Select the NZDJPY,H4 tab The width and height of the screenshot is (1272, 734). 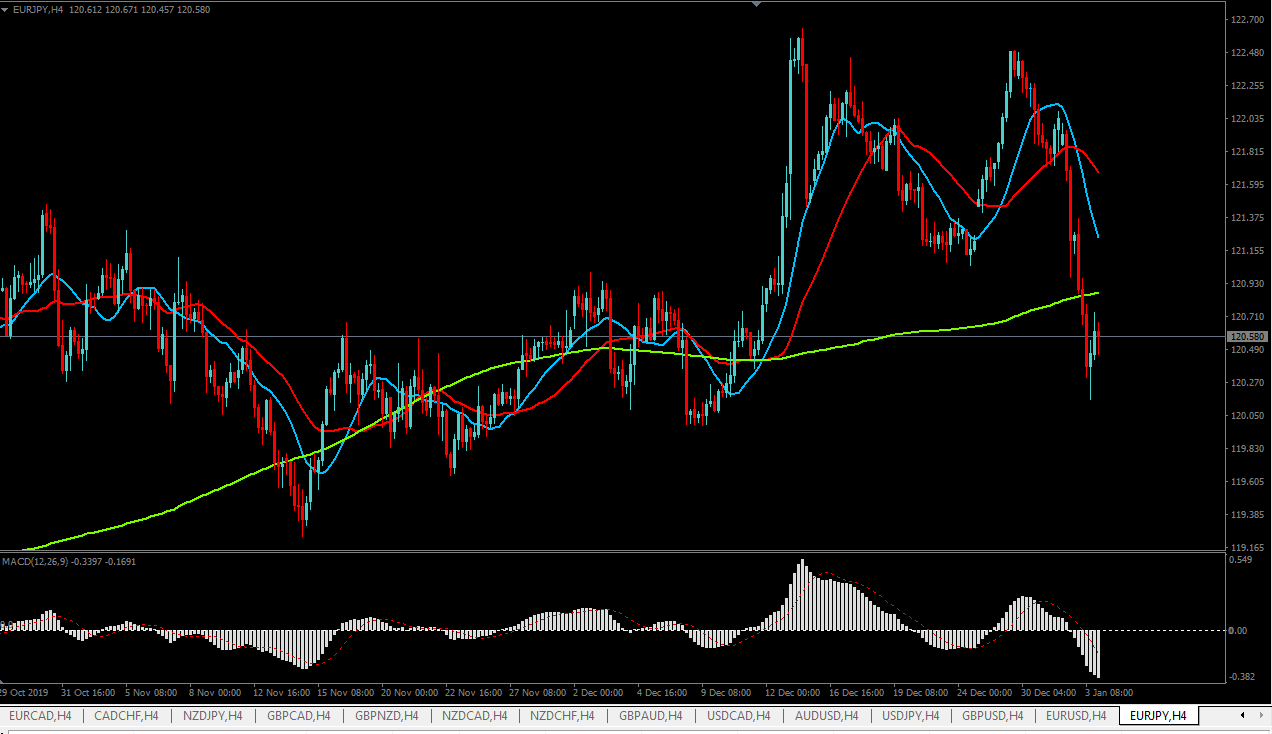click(x=212, y=716)
